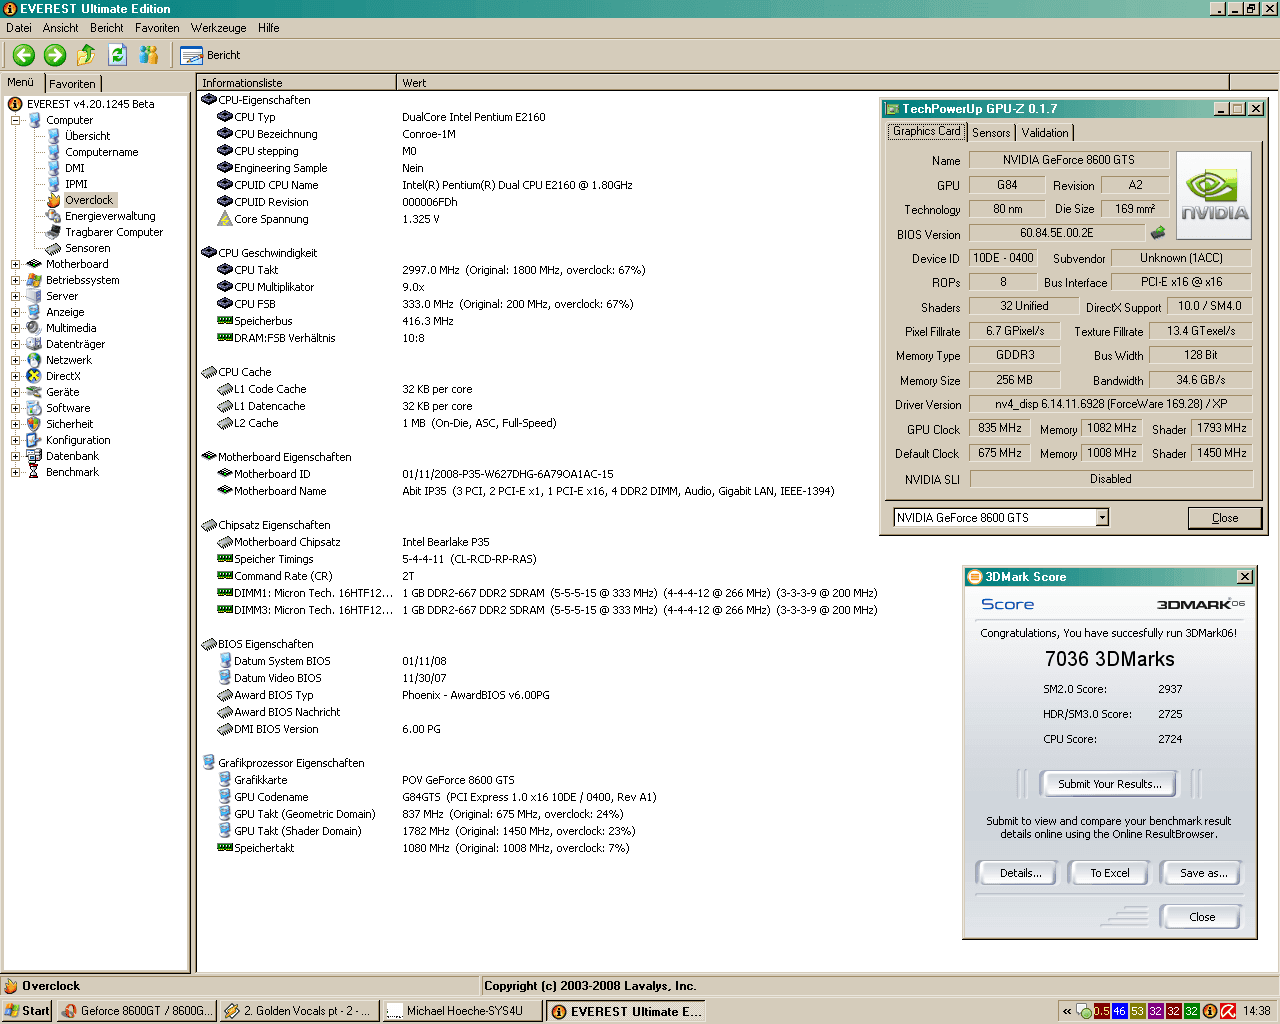Image resolution: width=1280 pixels, height=1024 pixels.
Task: Click the NVIDIA logo in GPU-Z
Action: [x=1214, y=196]
